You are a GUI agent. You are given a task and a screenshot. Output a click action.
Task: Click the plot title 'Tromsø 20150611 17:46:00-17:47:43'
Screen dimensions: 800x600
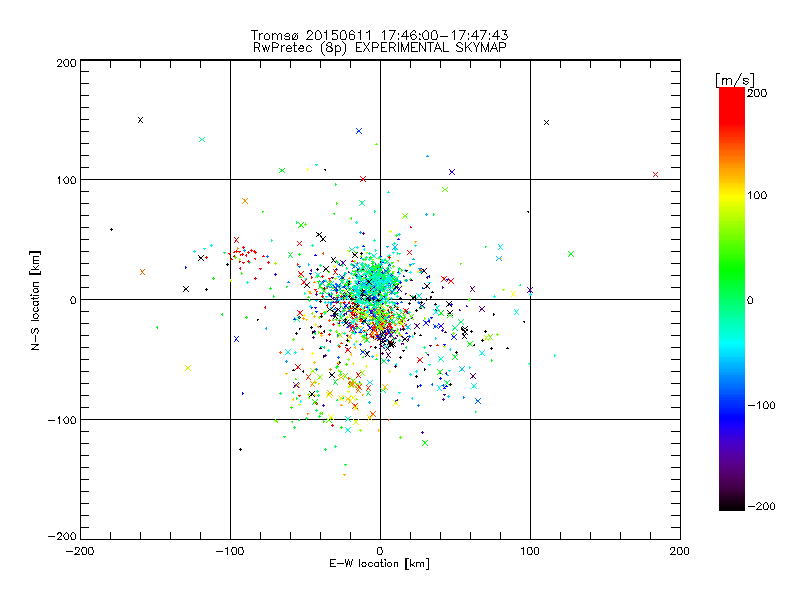pyautogui.click(x=379, y=35)
